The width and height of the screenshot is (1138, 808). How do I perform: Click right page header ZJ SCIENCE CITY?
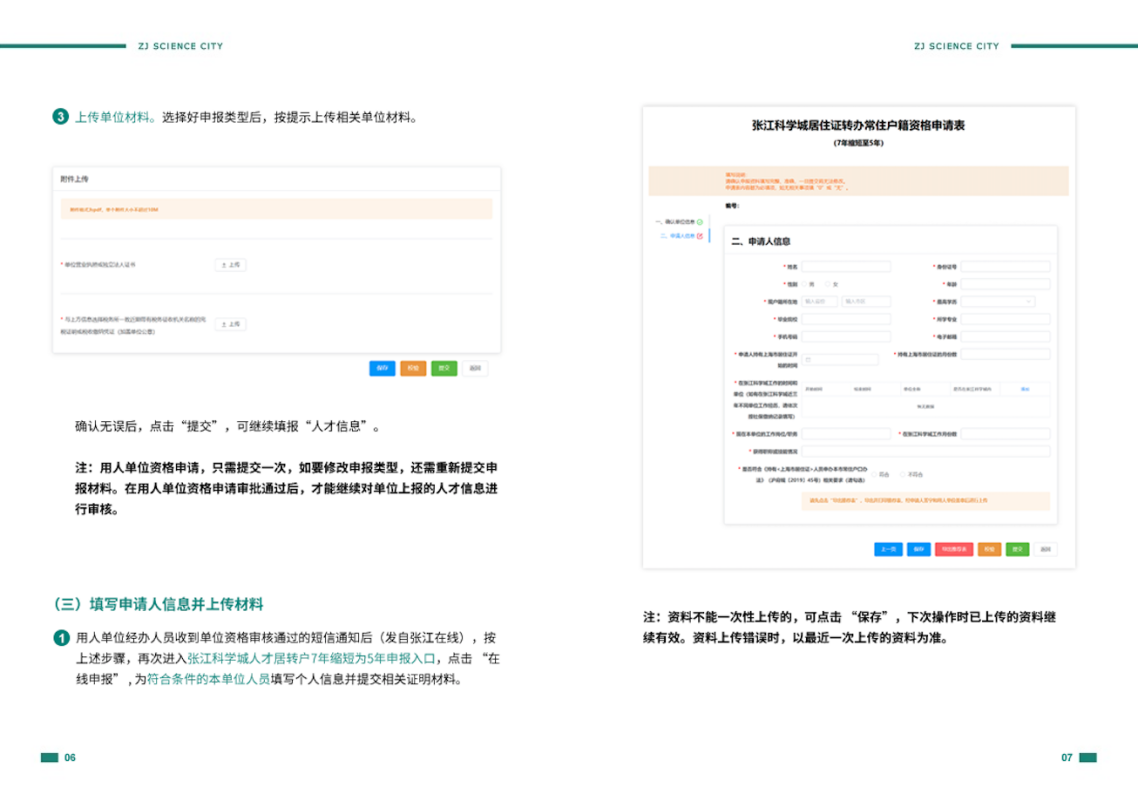pyautogui.click(x=957, y=46)
